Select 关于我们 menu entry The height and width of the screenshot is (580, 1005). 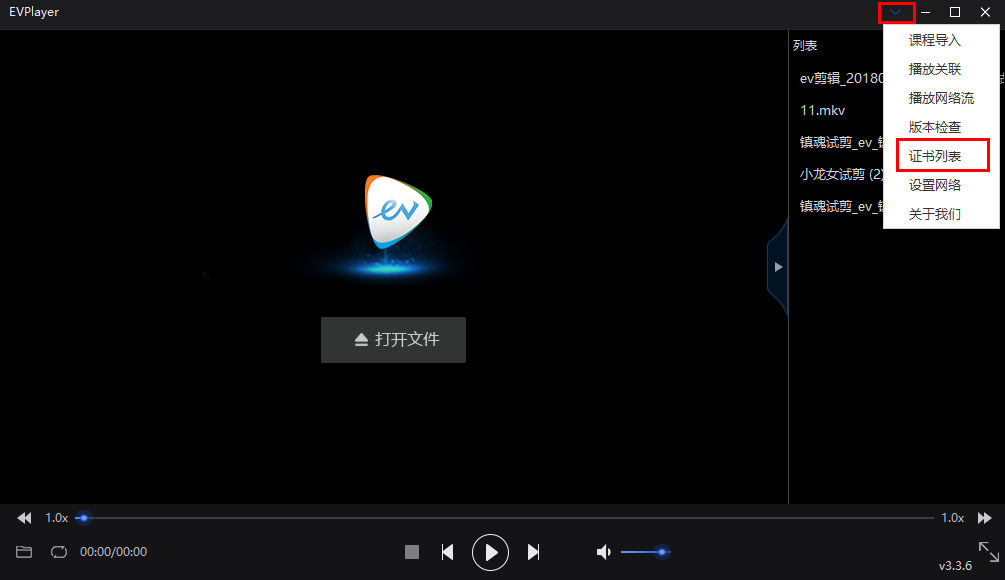click(x=935, y=214)
